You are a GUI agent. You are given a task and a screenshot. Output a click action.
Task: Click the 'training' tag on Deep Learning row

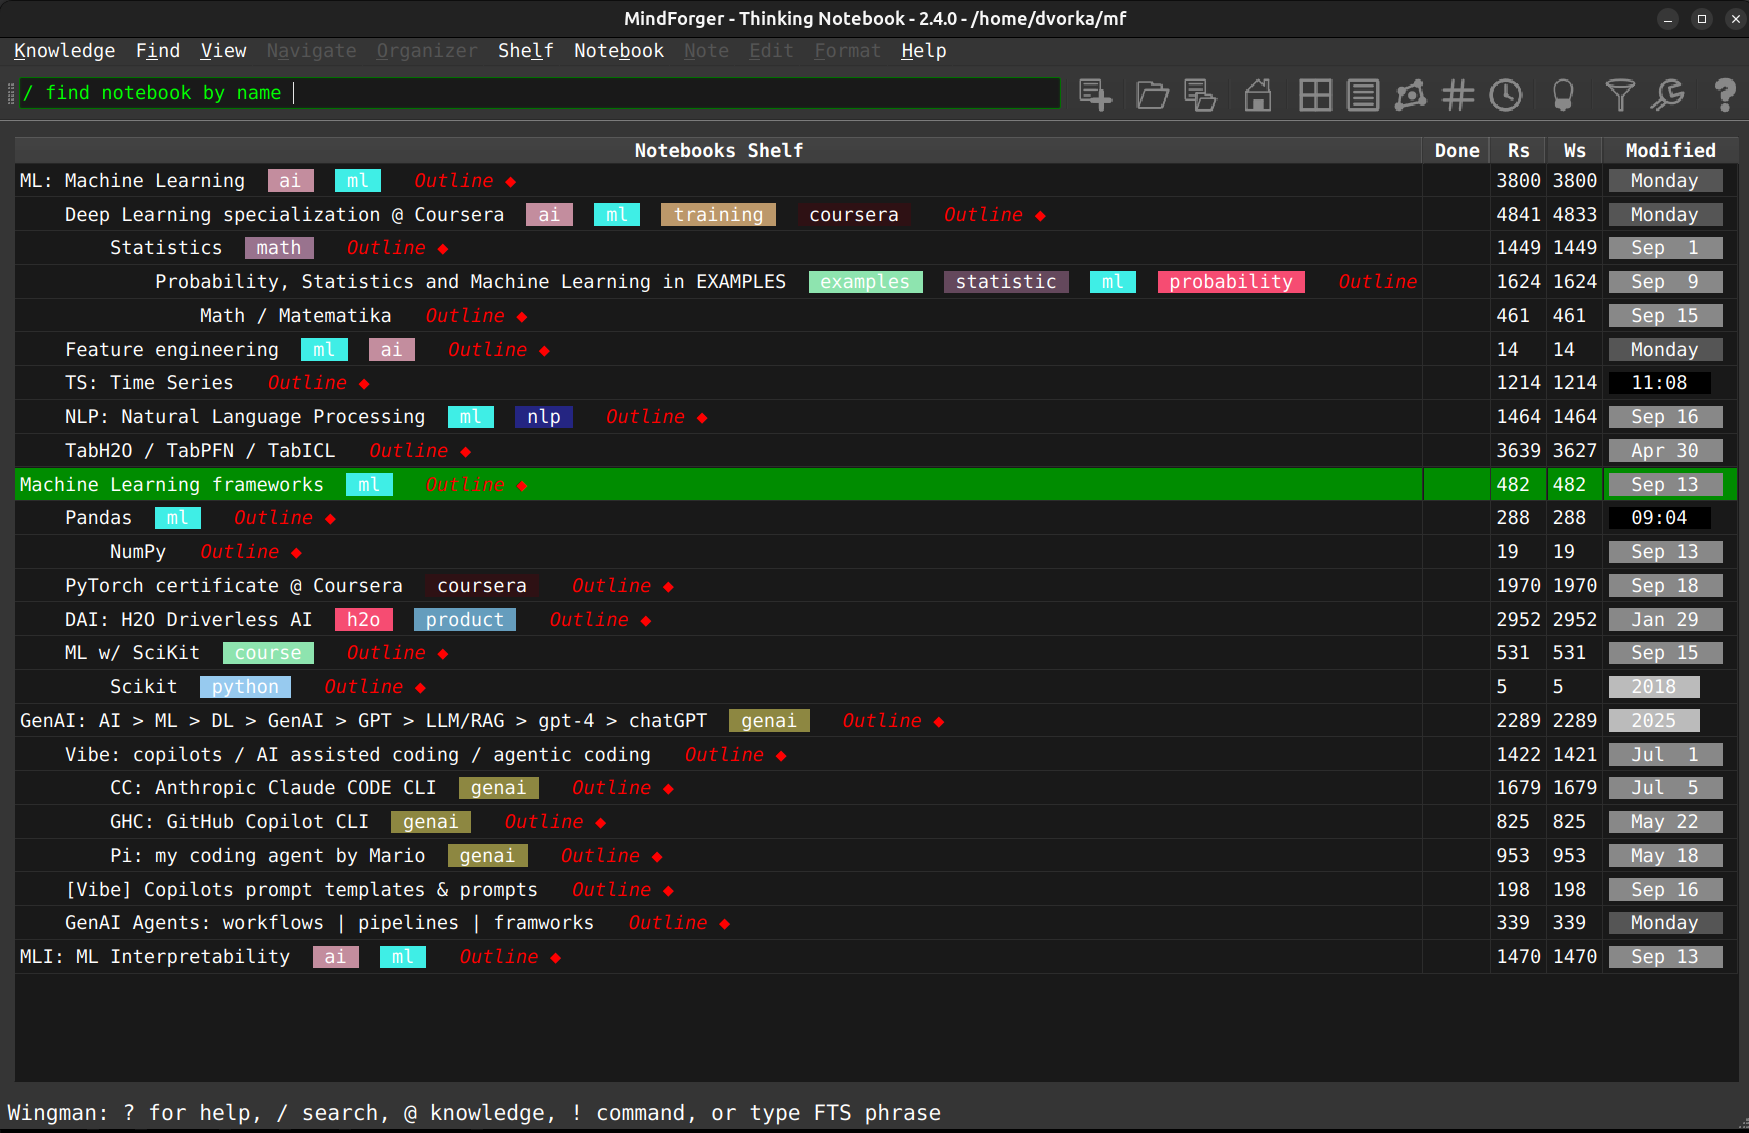coord(718,215)
